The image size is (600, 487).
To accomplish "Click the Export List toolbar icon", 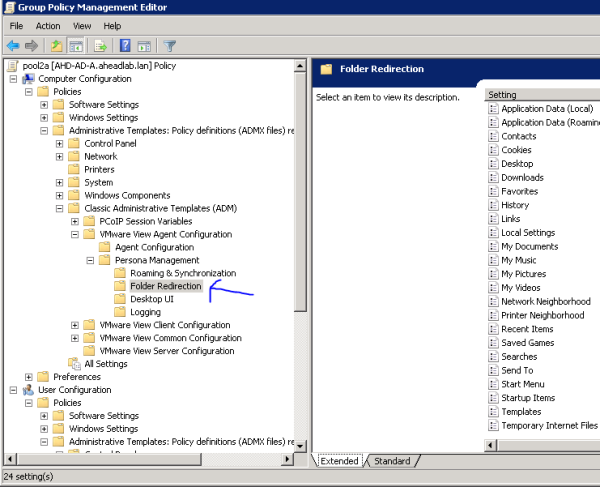I will click(x=100, y=45).
